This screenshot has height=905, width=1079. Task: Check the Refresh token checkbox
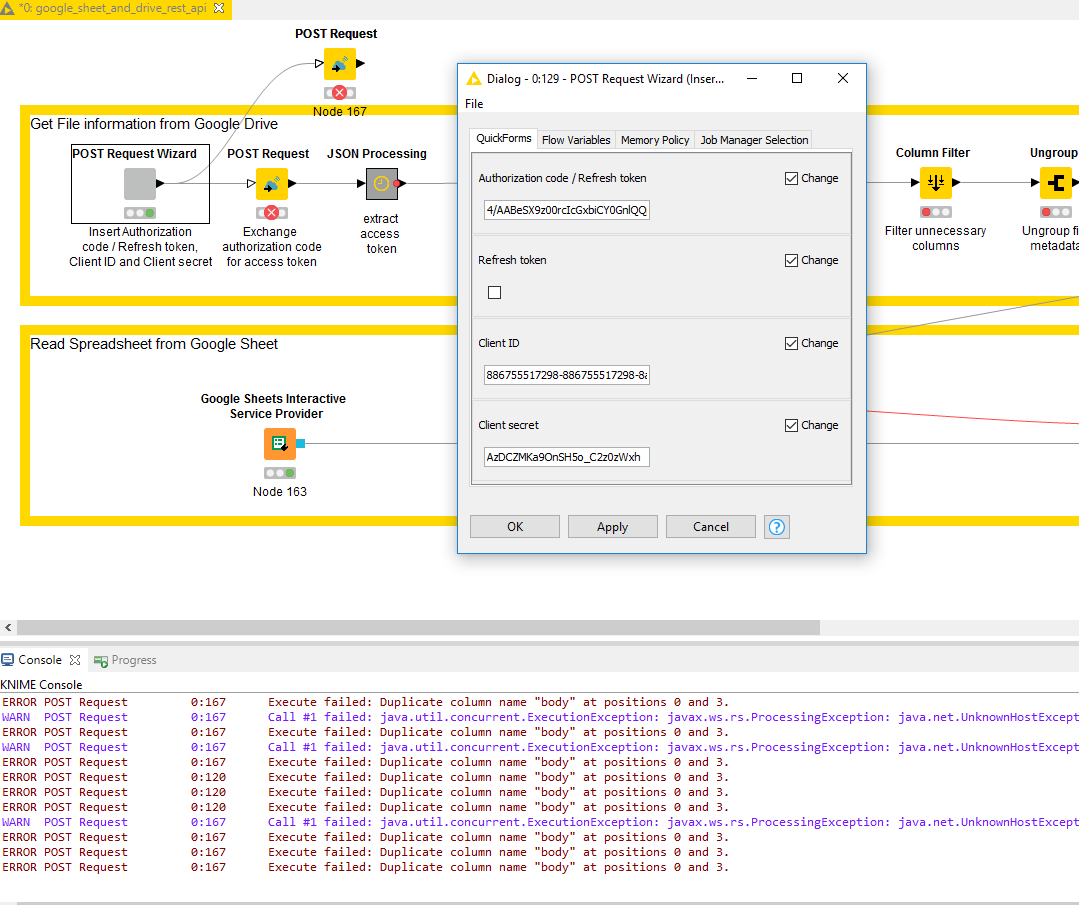pos(494,293)
